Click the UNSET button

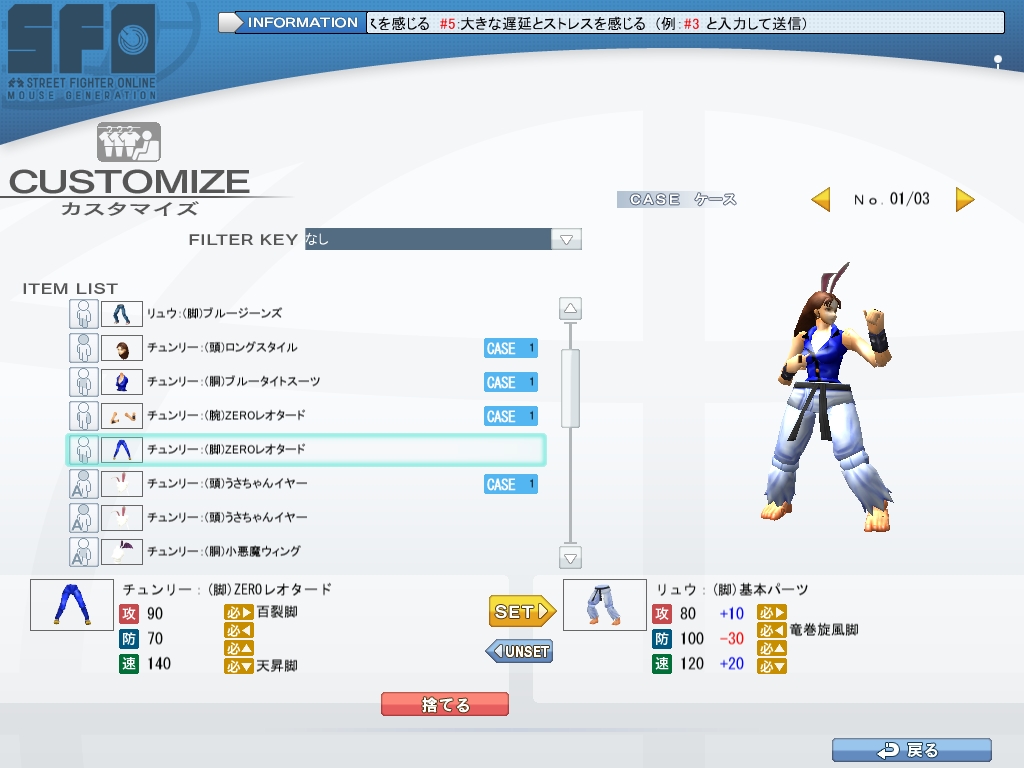pyautogui.click(x=520, y=651)
